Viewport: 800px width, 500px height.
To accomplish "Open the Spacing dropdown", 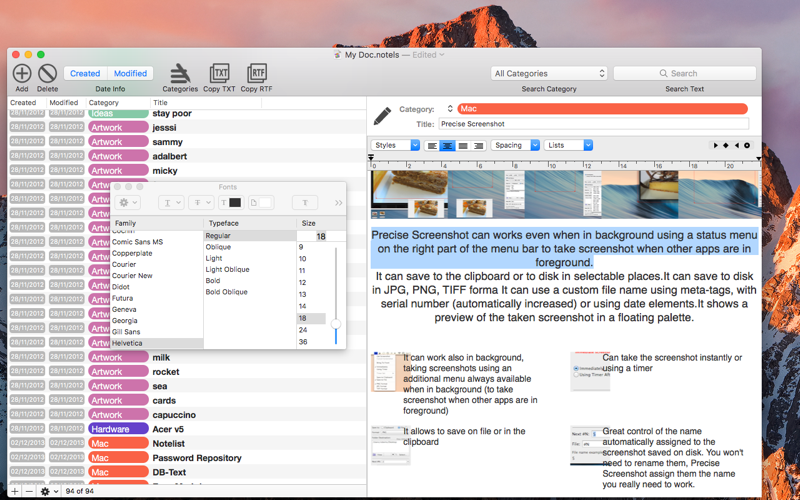I will 515,145.
